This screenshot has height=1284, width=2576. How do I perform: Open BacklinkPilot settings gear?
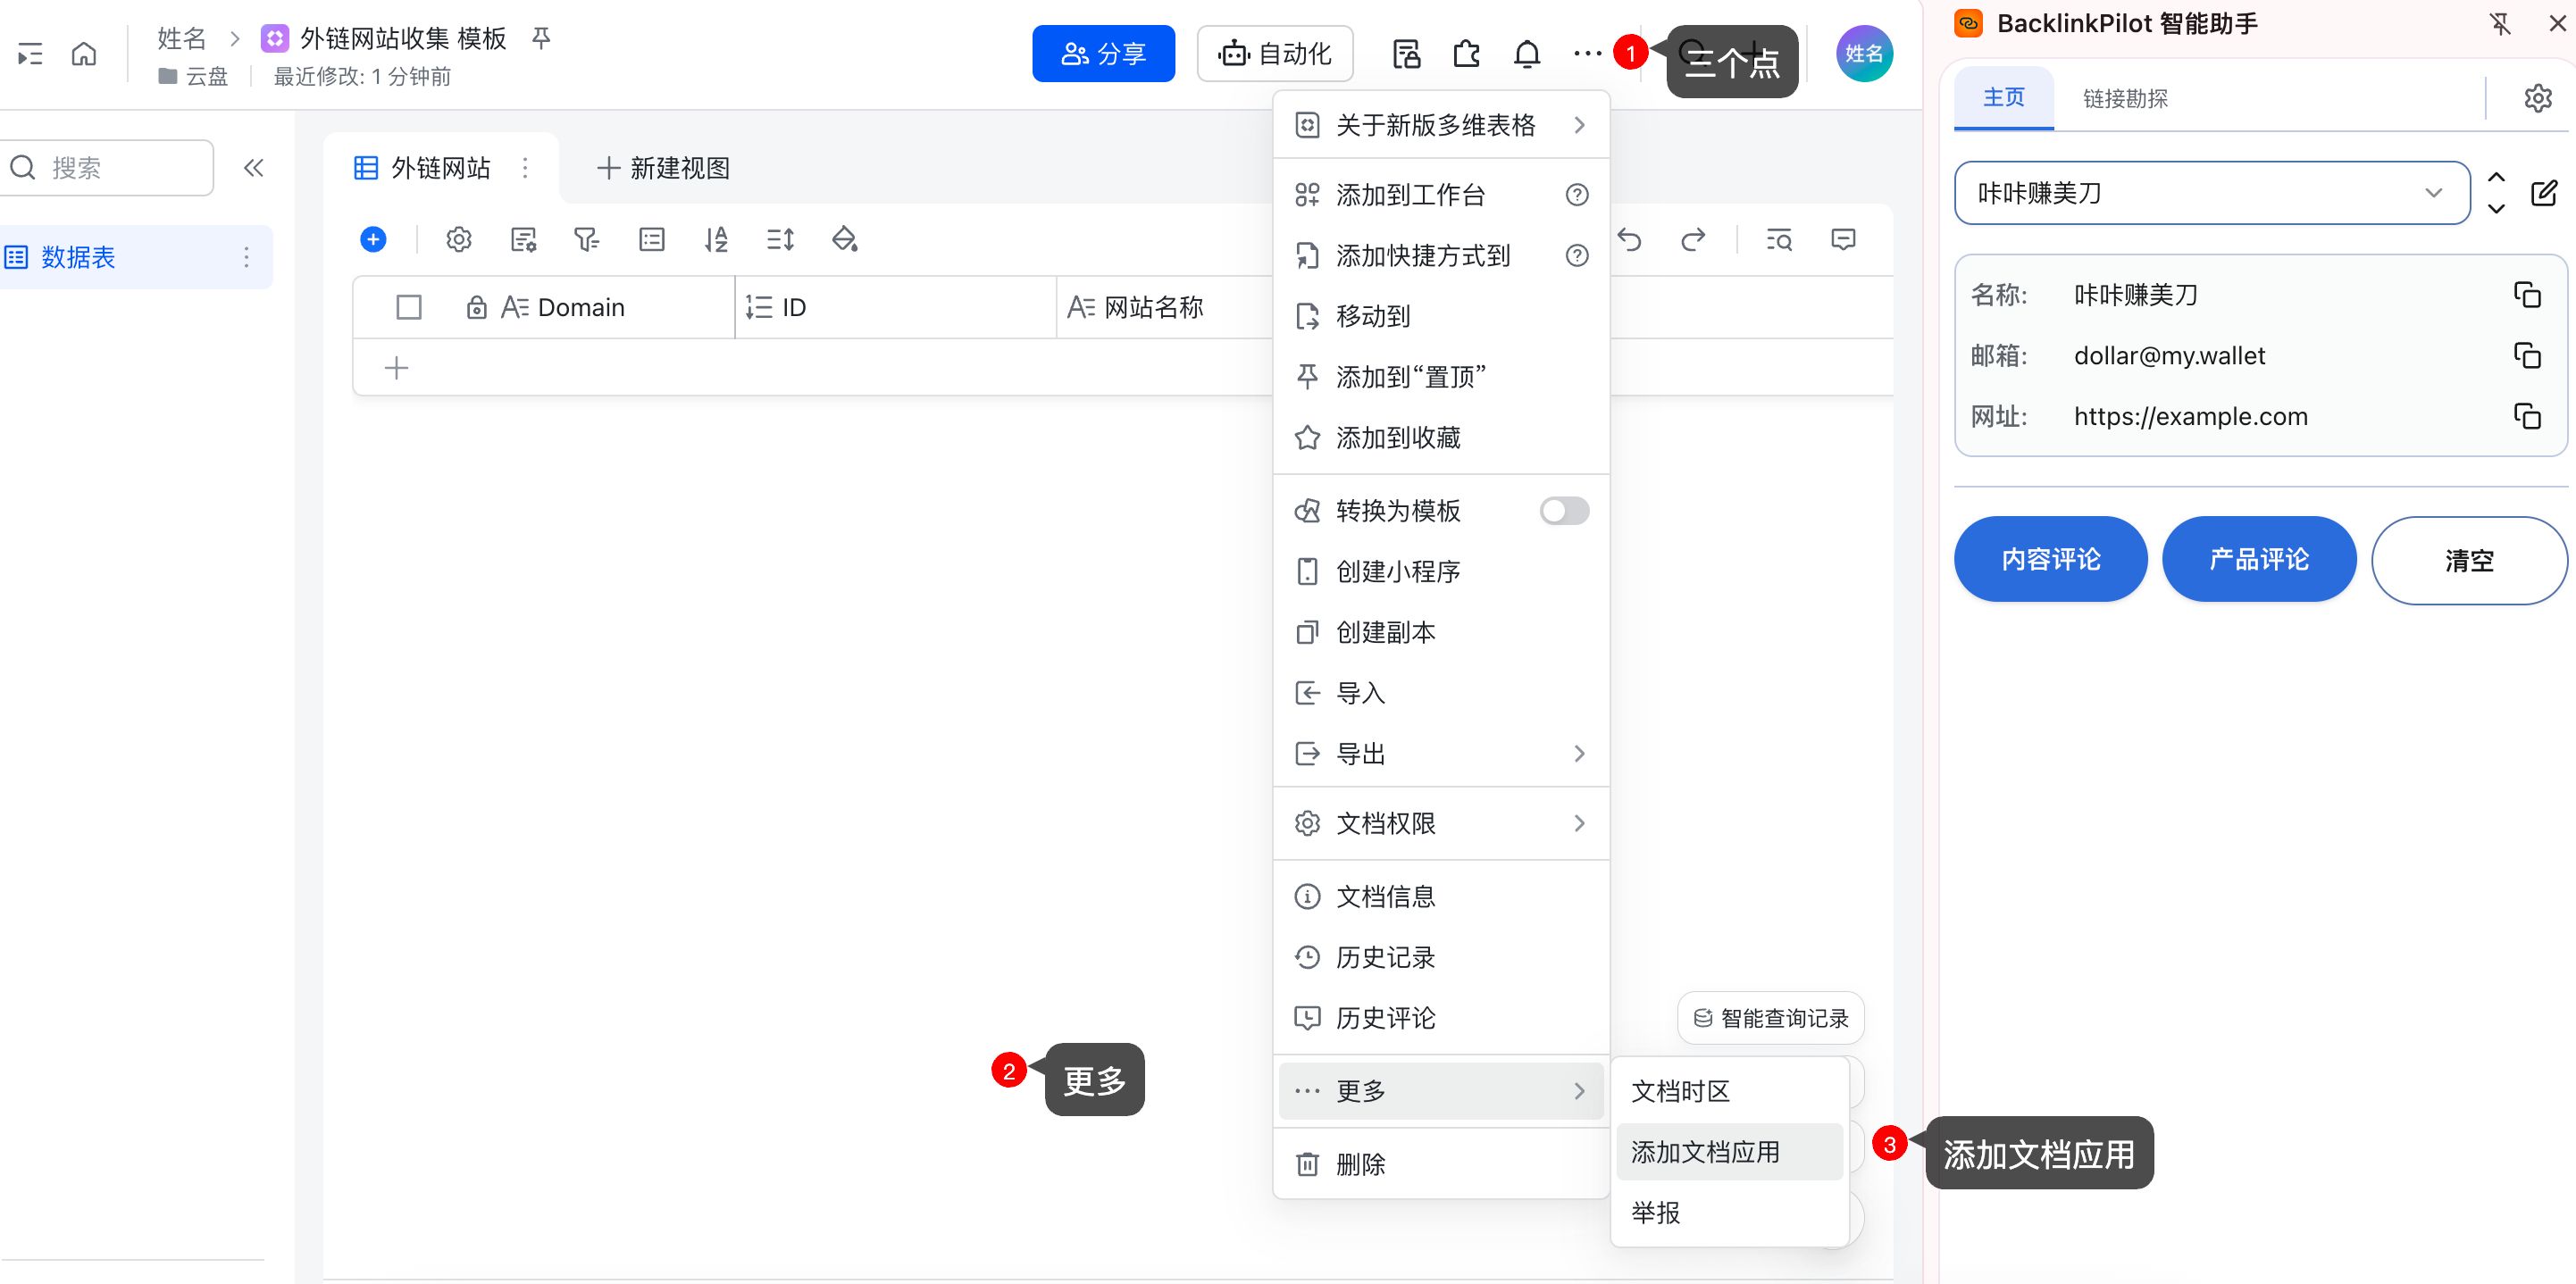point(2538,98)
